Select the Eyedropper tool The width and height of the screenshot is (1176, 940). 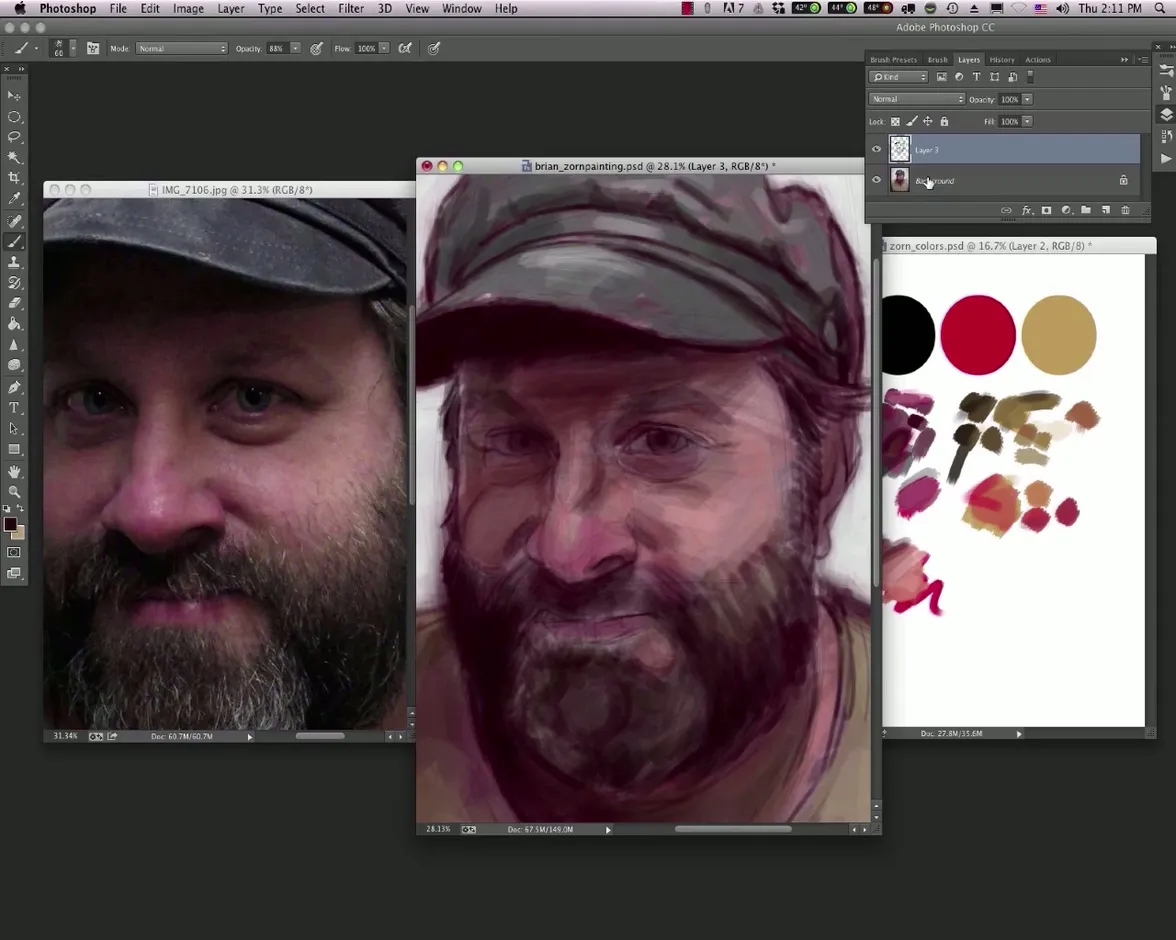14,199
